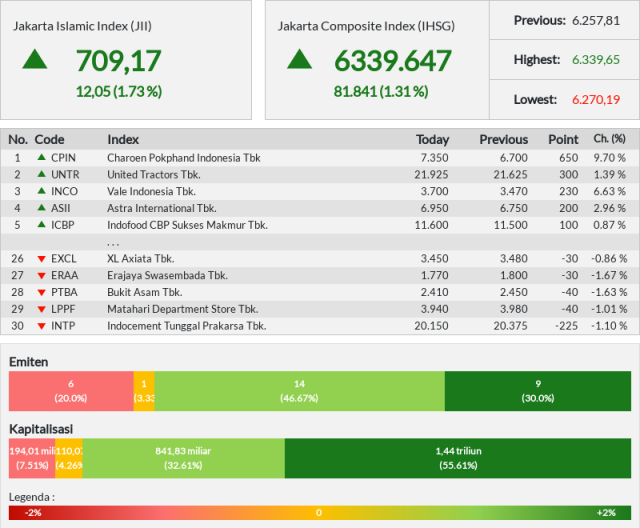This screenshot has height=528, width=640.
Task: Select the Astra International Tbk. entry
Action: (161, 208)
